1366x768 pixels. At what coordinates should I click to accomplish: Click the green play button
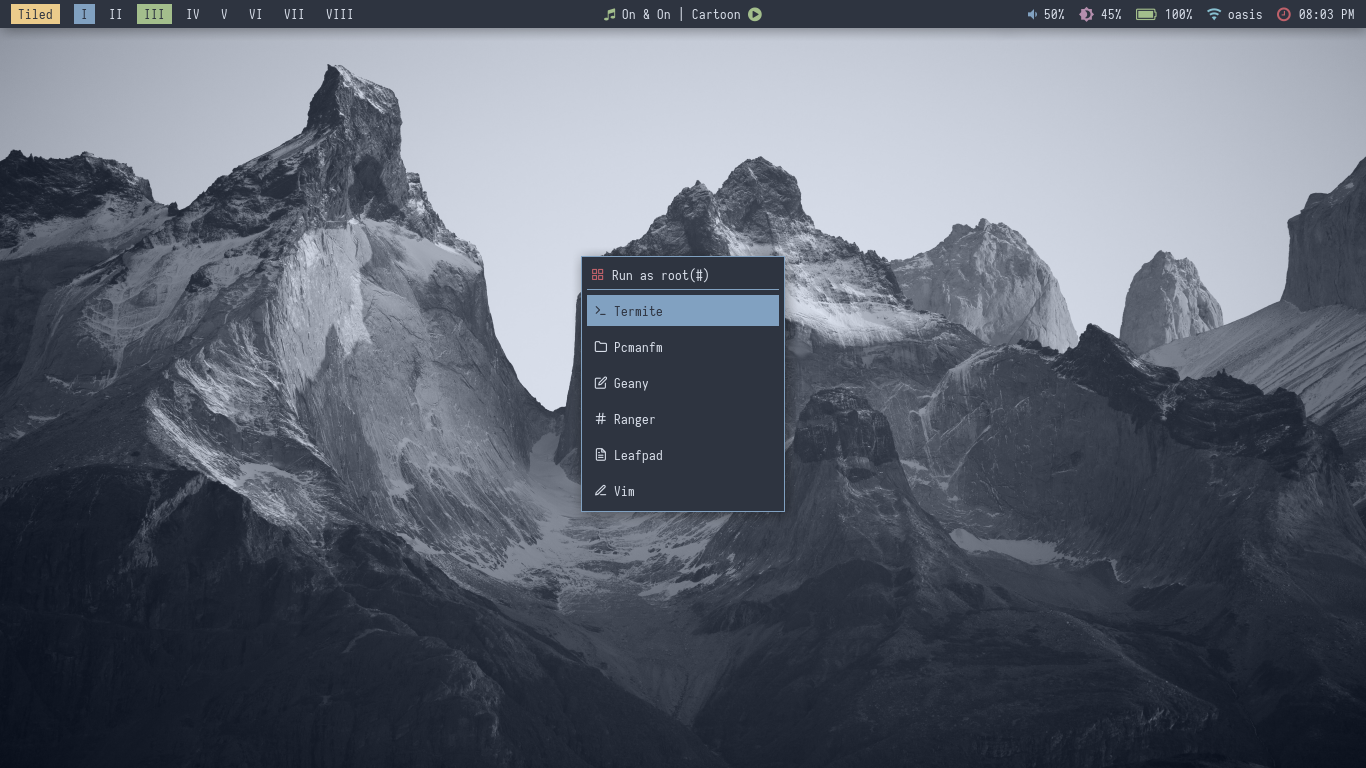pos(755,14)
